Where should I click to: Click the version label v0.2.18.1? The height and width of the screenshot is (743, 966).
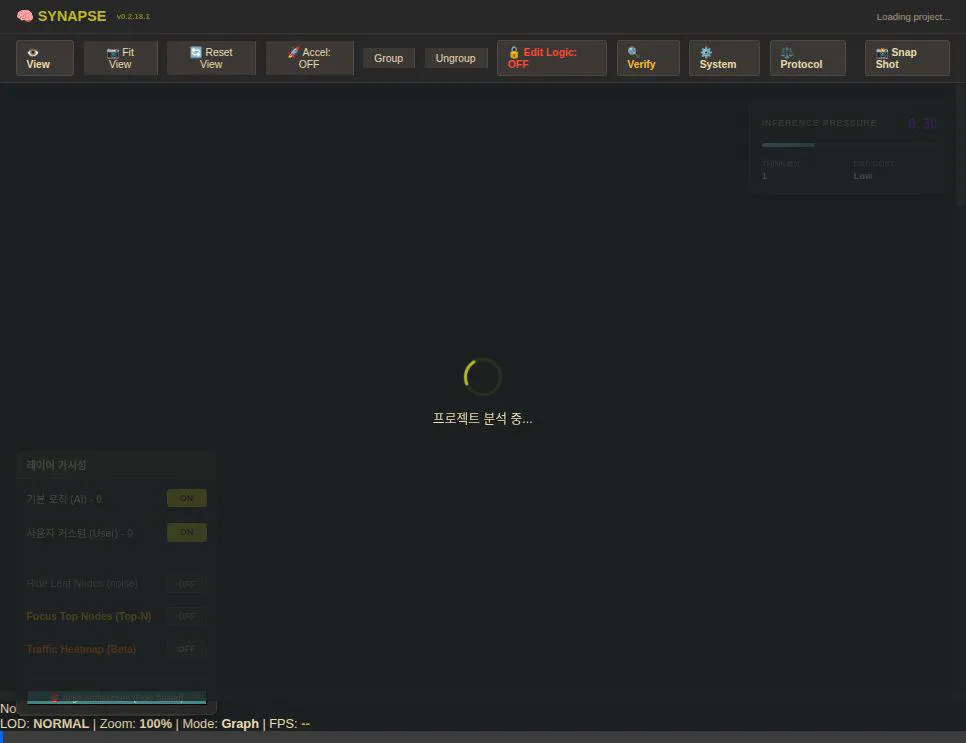click(x=133, y=17)
